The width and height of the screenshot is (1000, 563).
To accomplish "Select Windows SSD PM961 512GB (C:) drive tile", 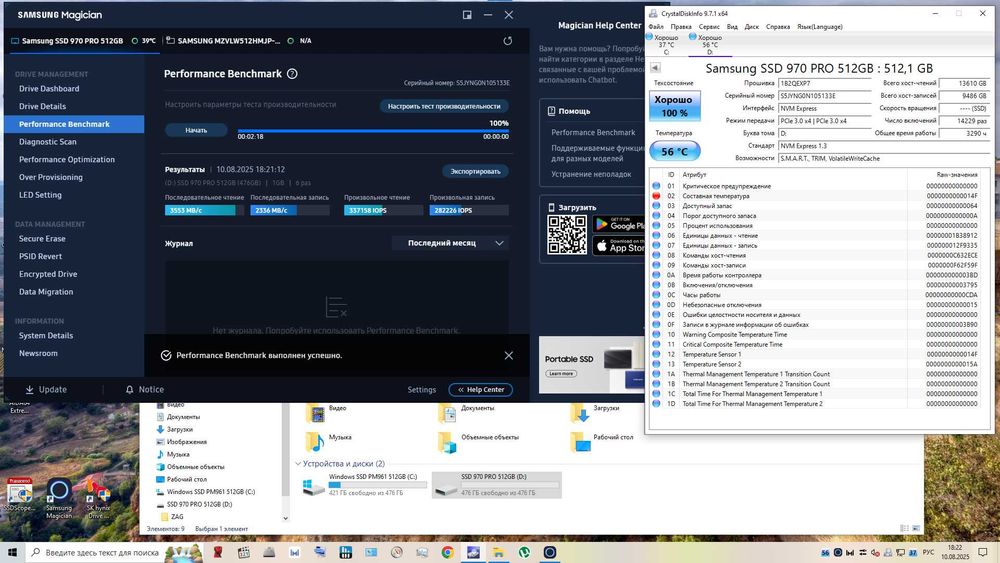I will click(x=364, y=485).
